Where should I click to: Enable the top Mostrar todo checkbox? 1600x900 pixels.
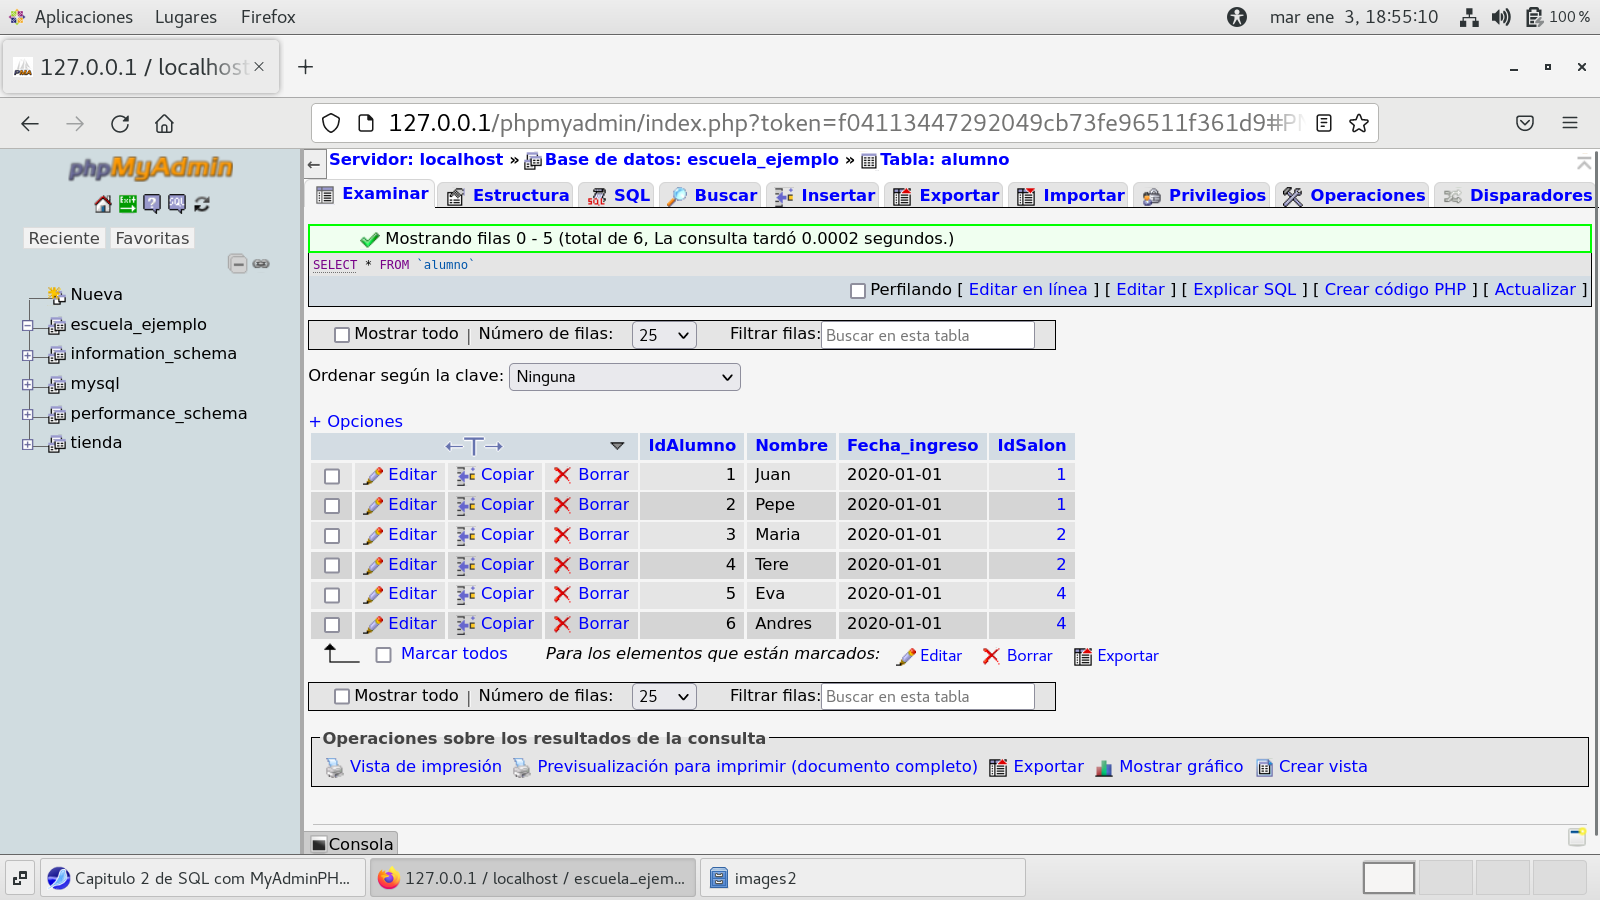[x=342, y=335]
